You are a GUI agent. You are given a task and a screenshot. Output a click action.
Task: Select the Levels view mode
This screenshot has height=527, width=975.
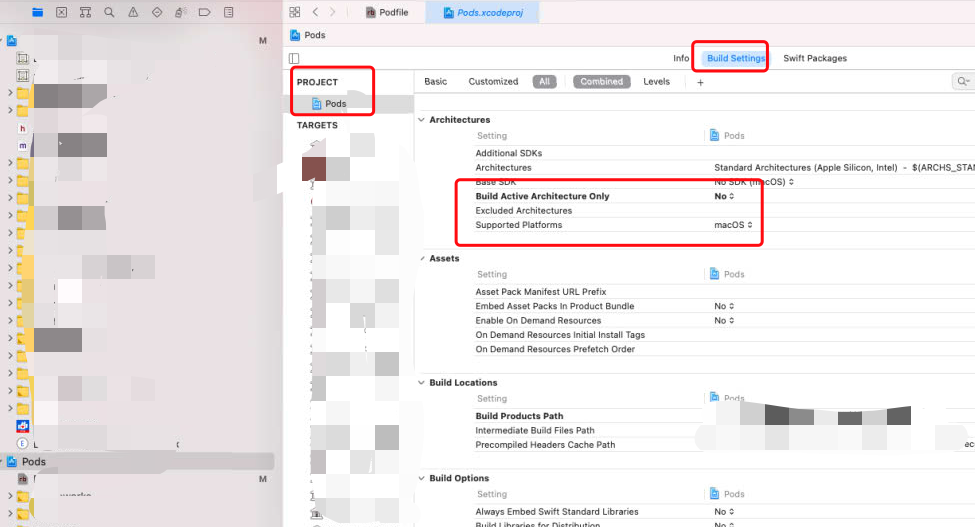pos(656,81)
